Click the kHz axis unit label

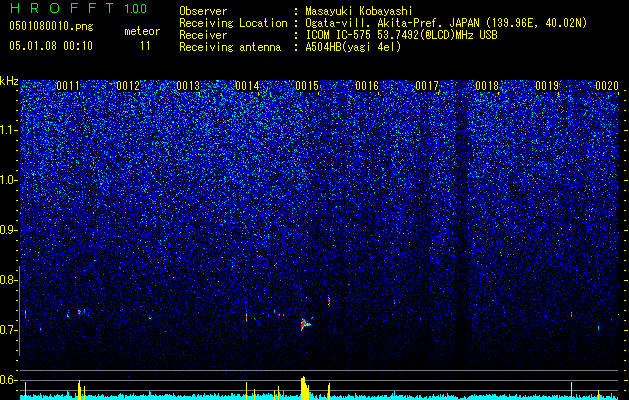tap(9, 81)
